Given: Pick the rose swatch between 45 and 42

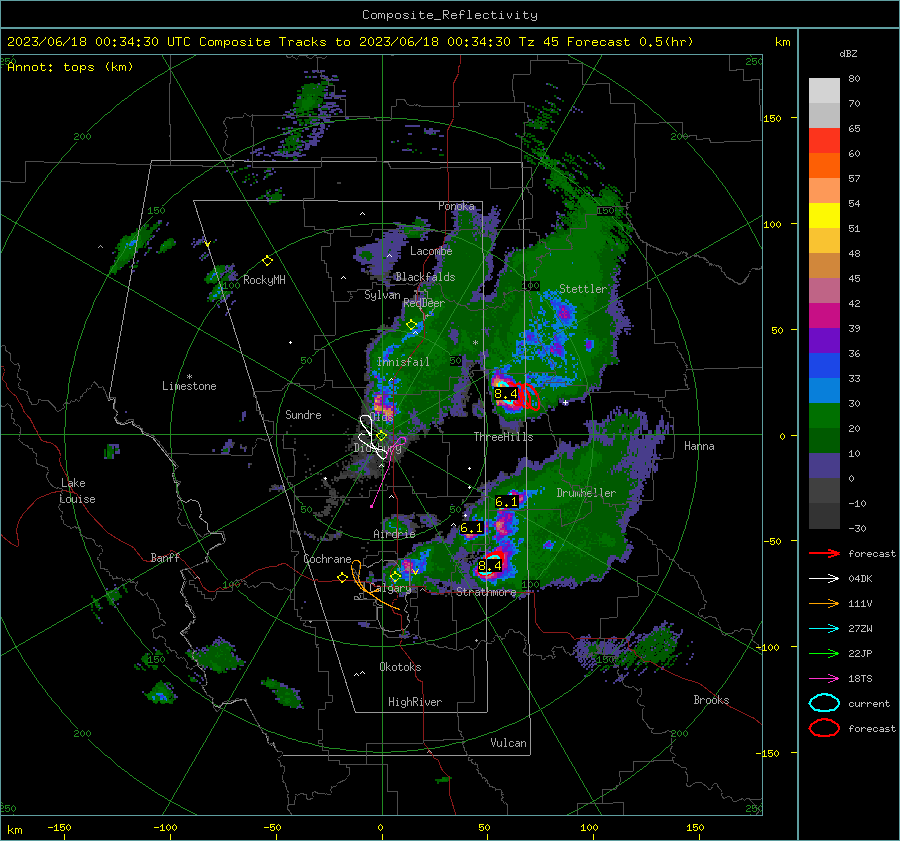Looking at the screenshot, I should (824, 290).
